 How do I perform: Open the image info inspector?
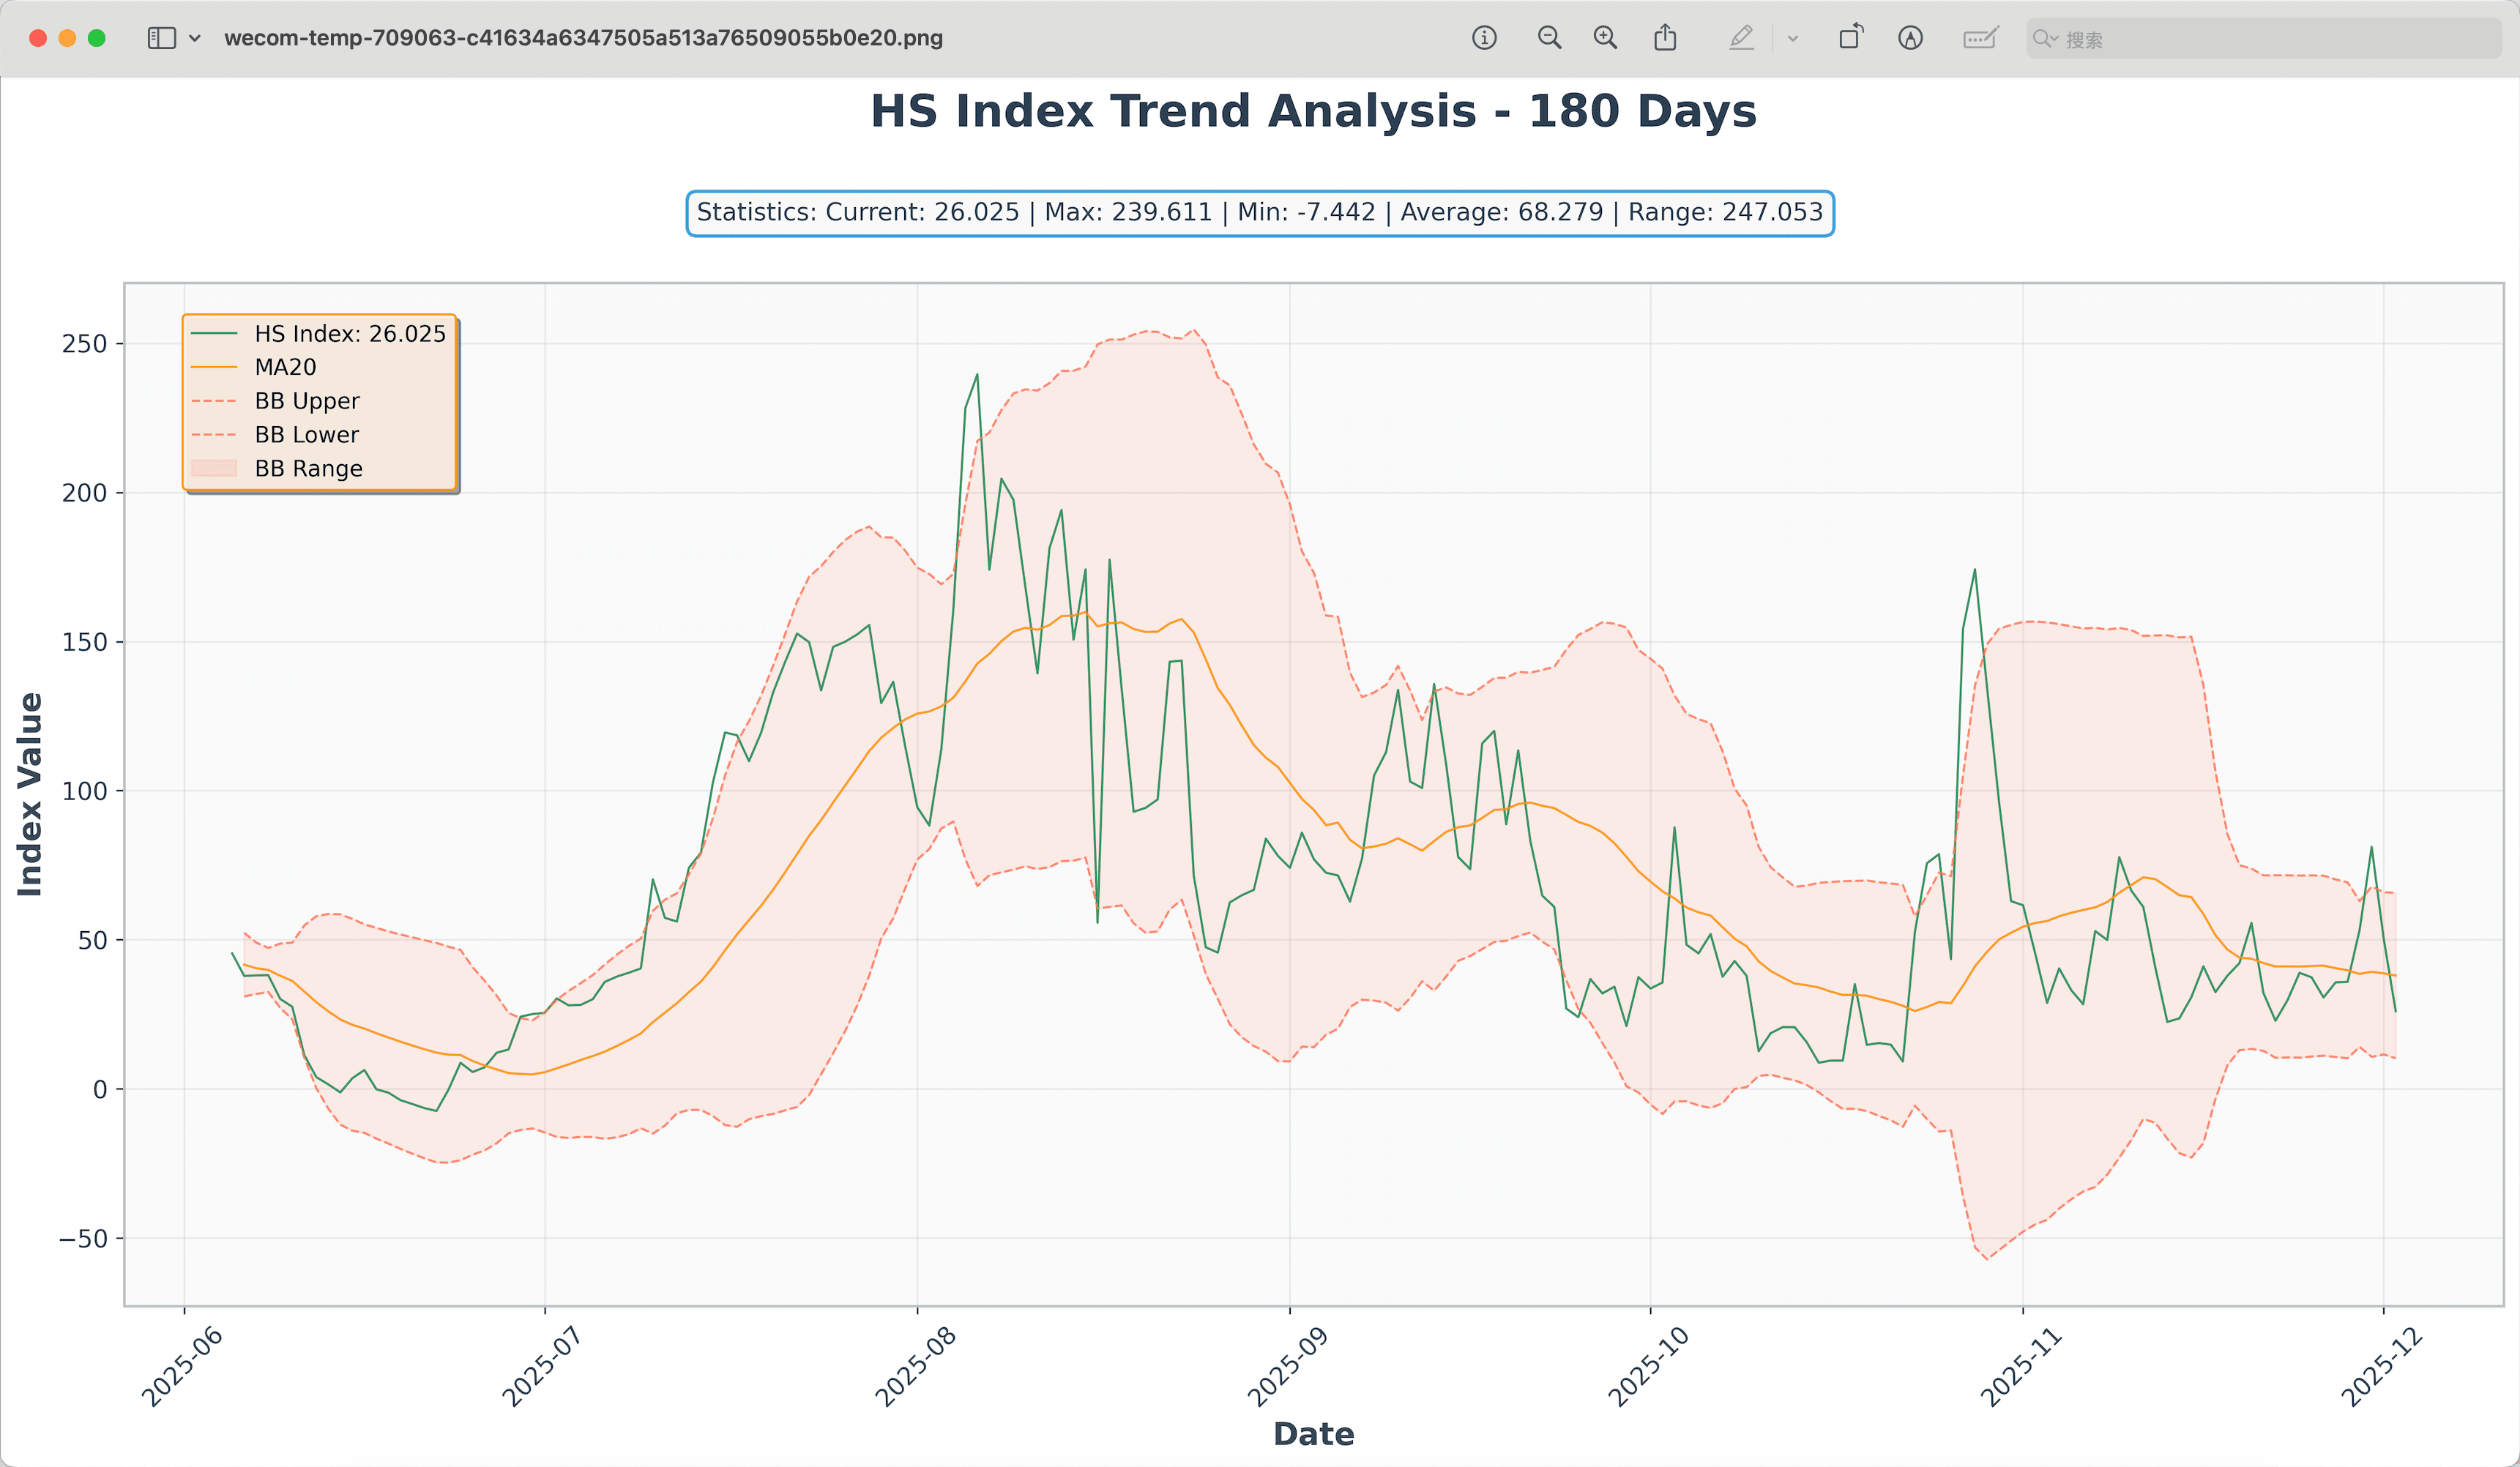tap(1484, 38)
